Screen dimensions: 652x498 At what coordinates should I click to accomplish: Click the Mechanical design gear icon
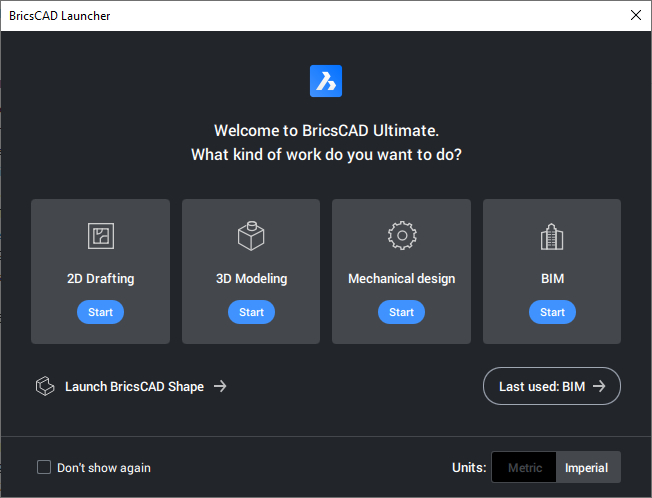tap(402, 236)
